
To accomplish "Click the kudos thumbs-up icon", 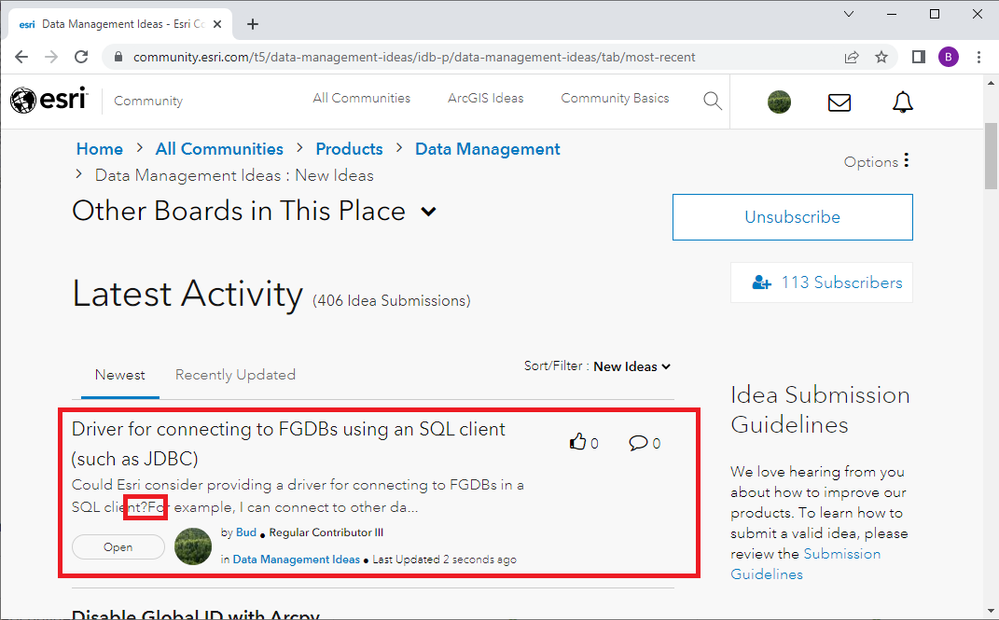I will (x=577, y=443).
